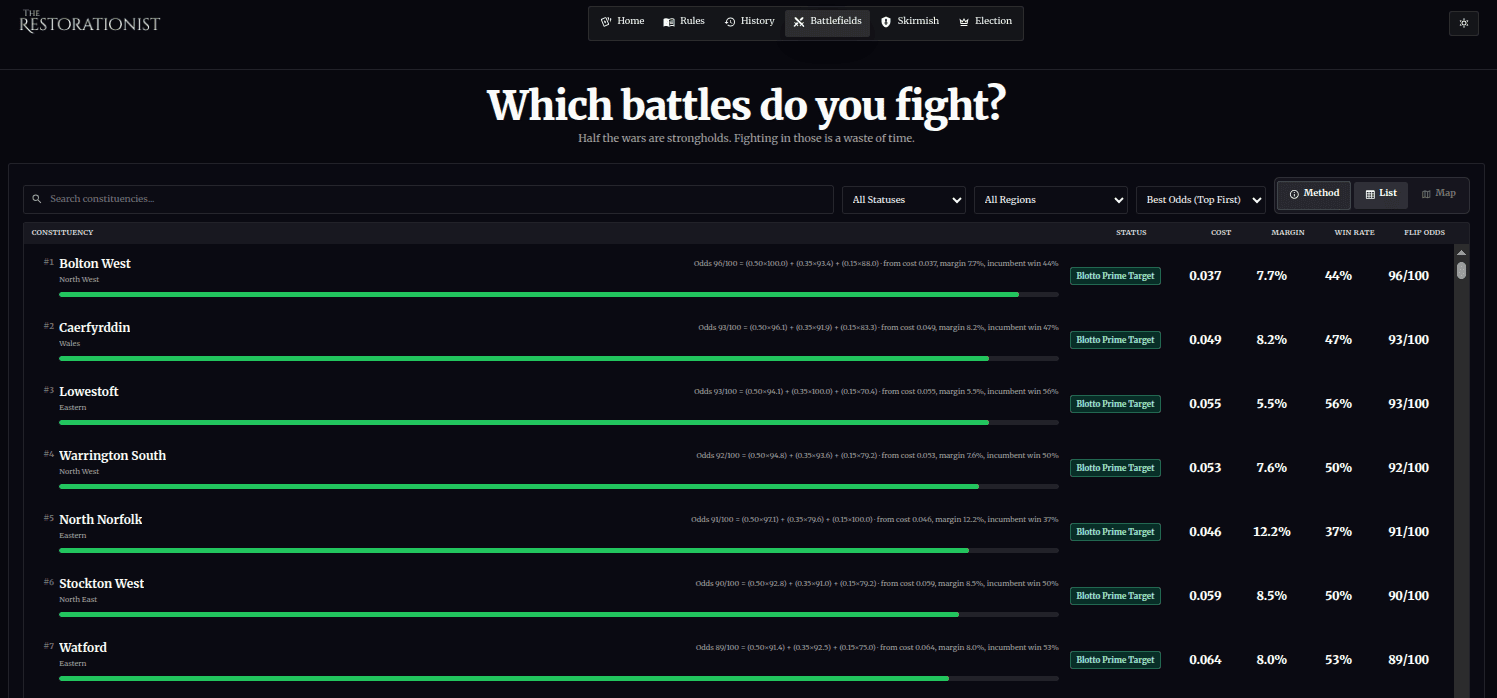This screenshot has width=1497, height=698.
Task: Expand the All Regions dropdown
Action: (1050, 200)
